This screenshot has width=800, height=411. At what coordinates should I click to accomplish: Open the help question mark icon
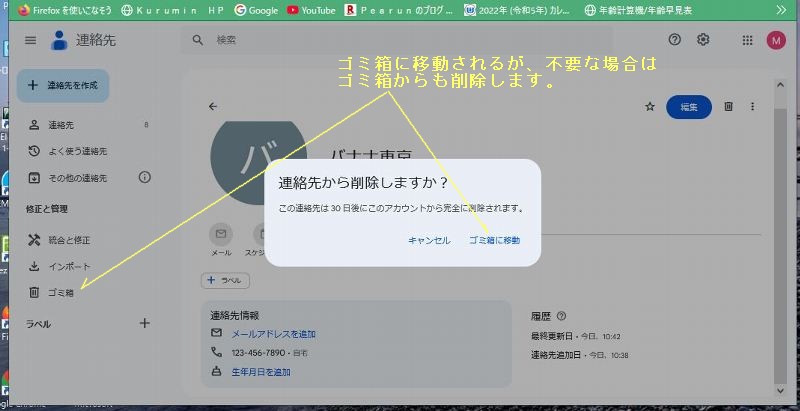pos(674,40)
